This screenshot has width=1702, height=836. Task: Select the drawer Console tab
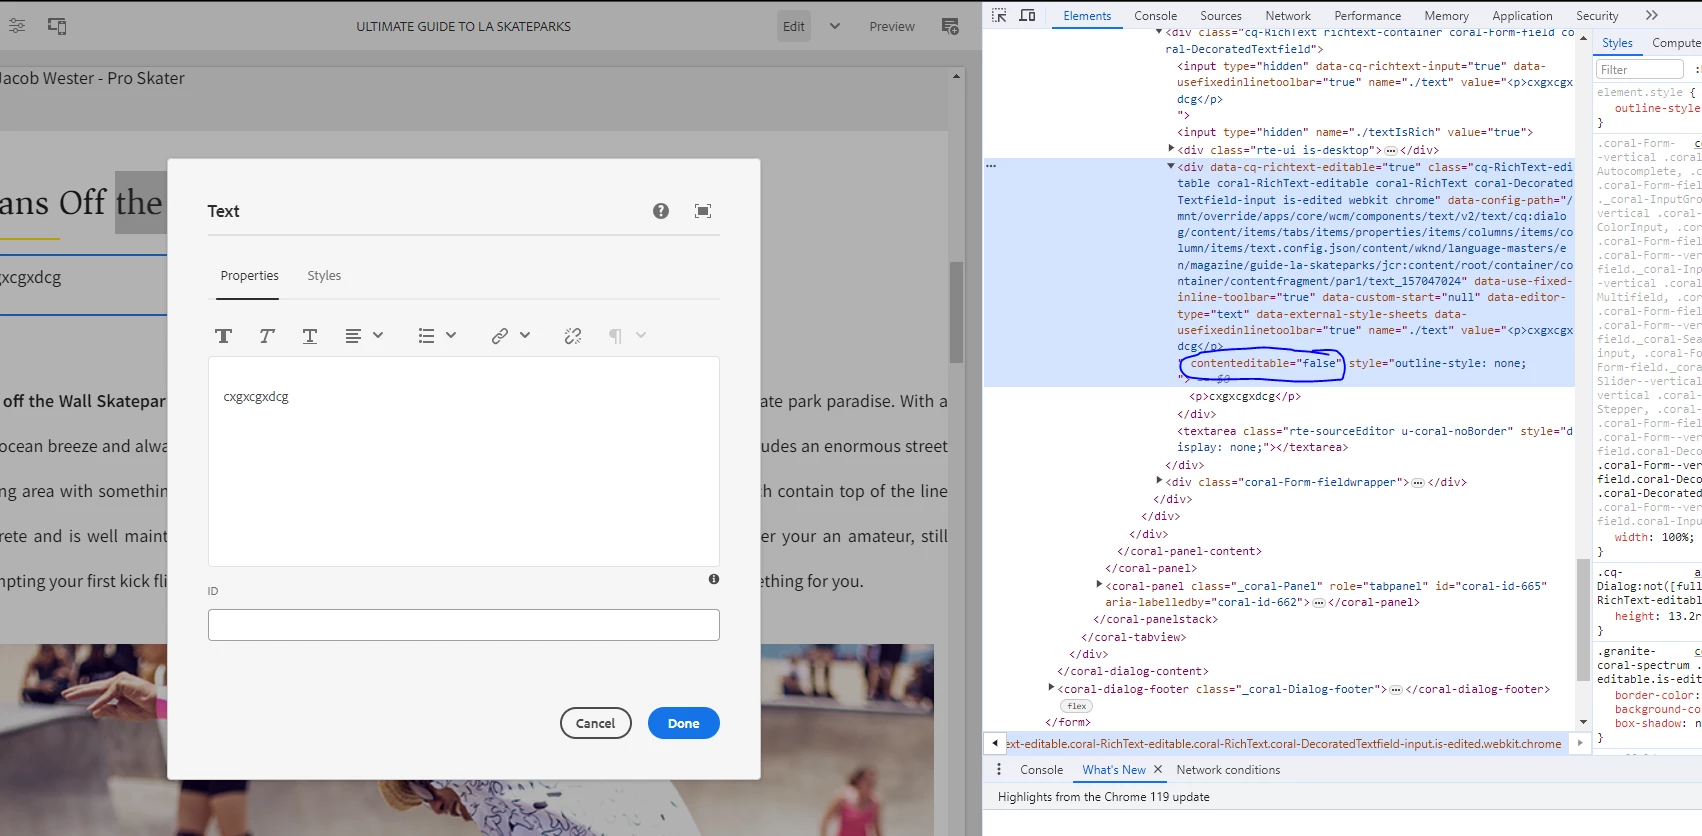coord(1041,770)
